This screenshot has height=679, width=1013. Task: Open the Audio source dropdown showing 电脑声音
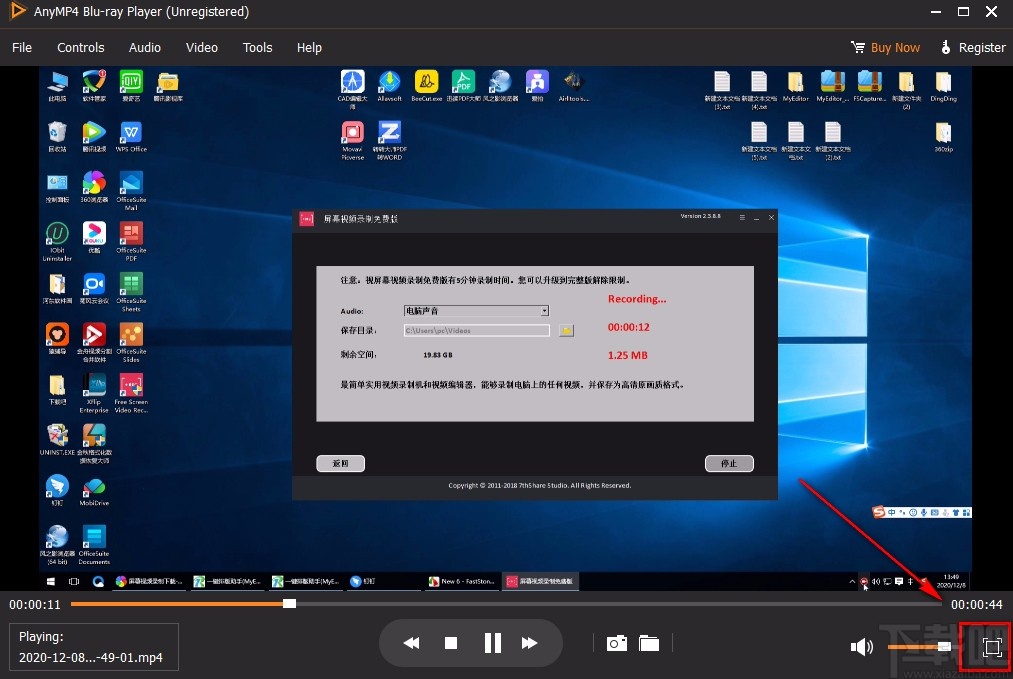544,311
